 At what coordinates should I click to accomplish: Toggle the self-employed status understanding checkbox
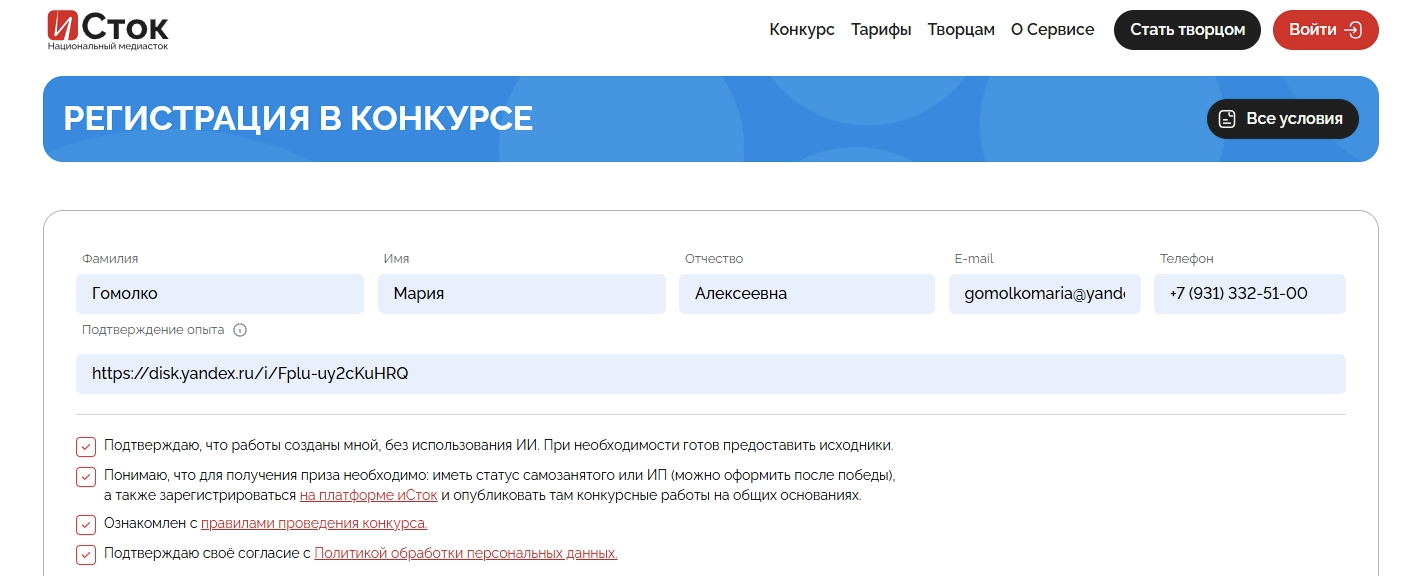click(x=86, y=476)
